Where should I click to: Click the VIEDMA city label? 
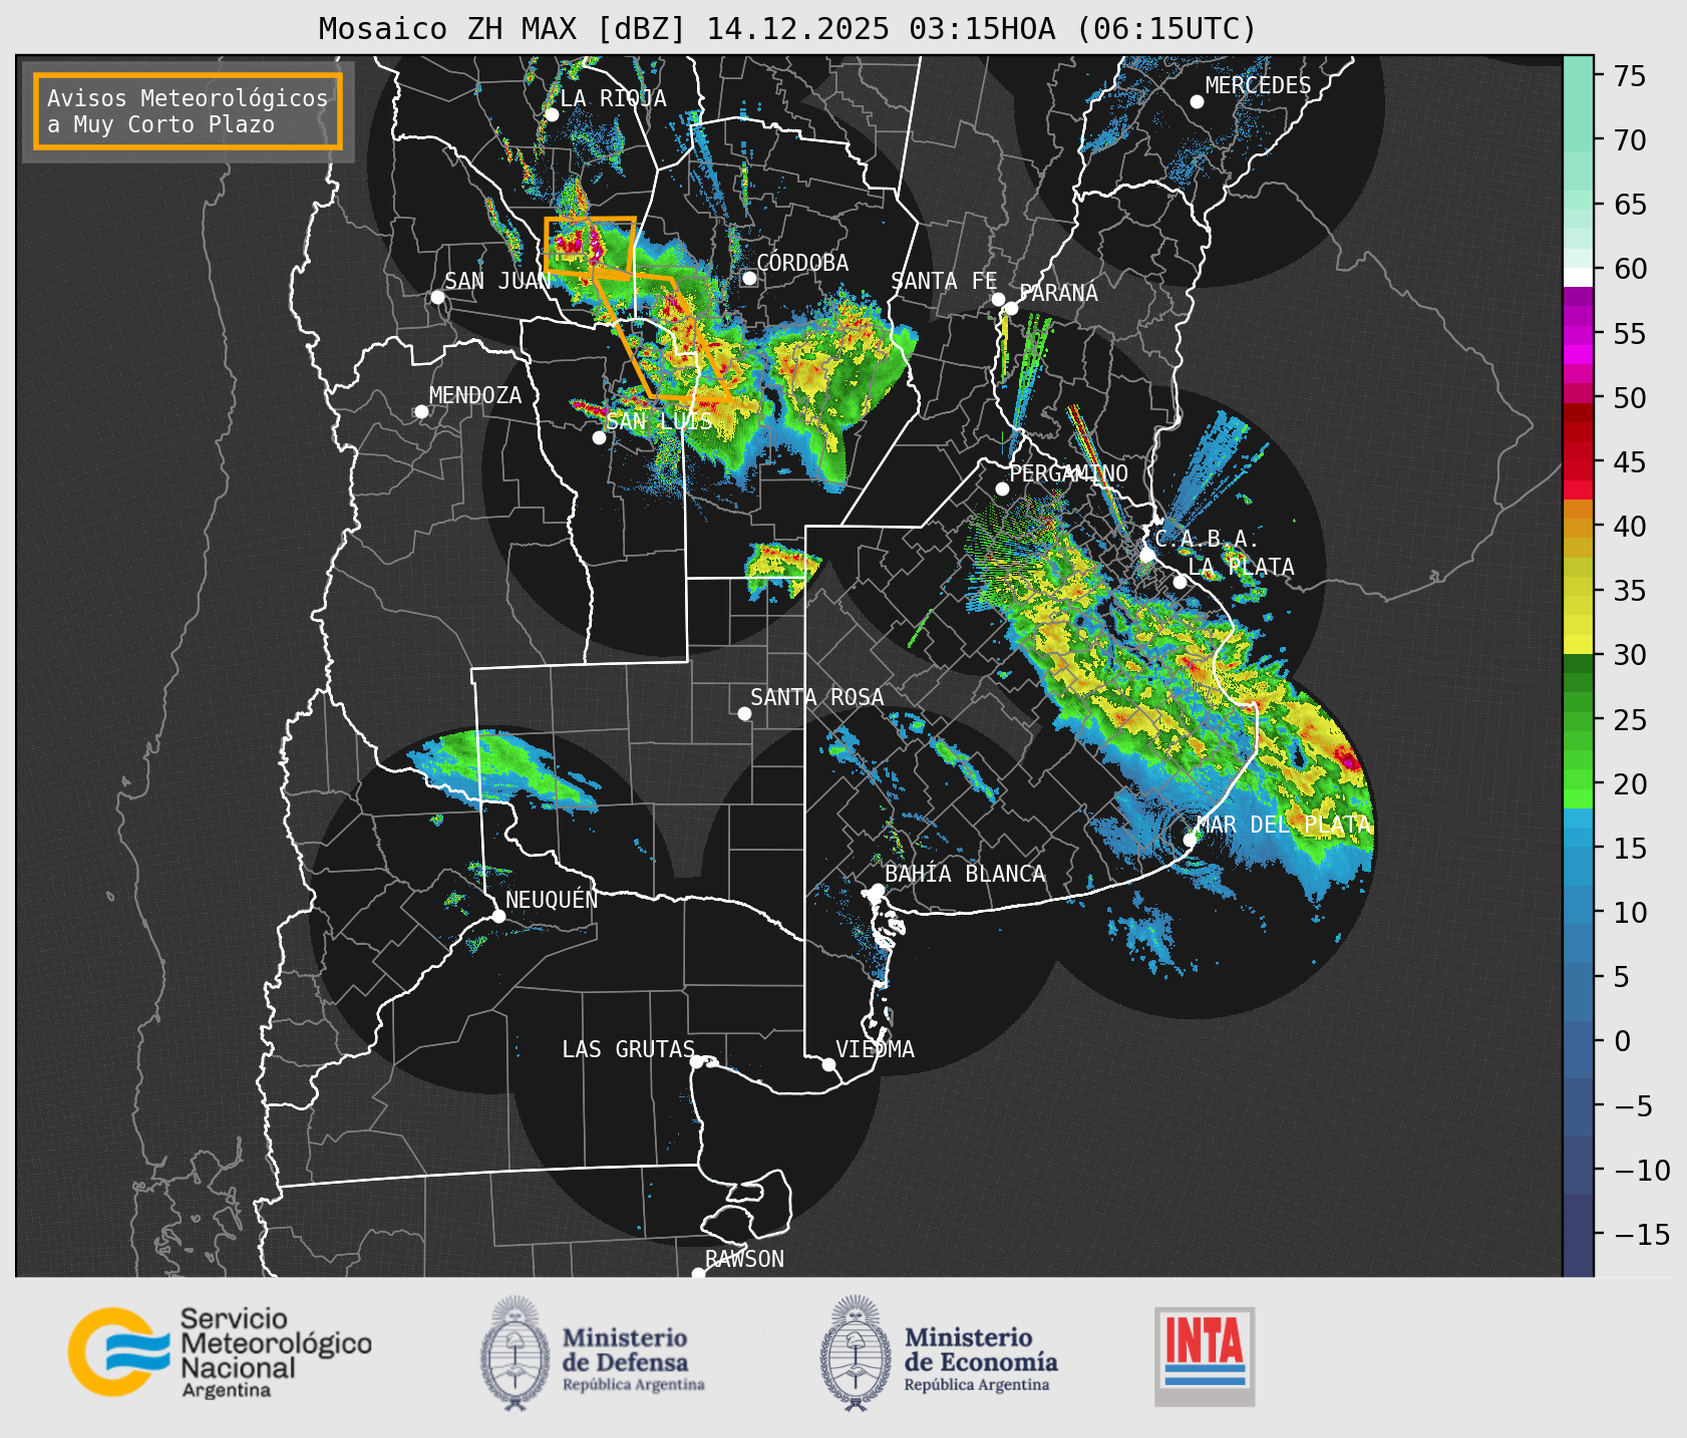click(875, 1049)
